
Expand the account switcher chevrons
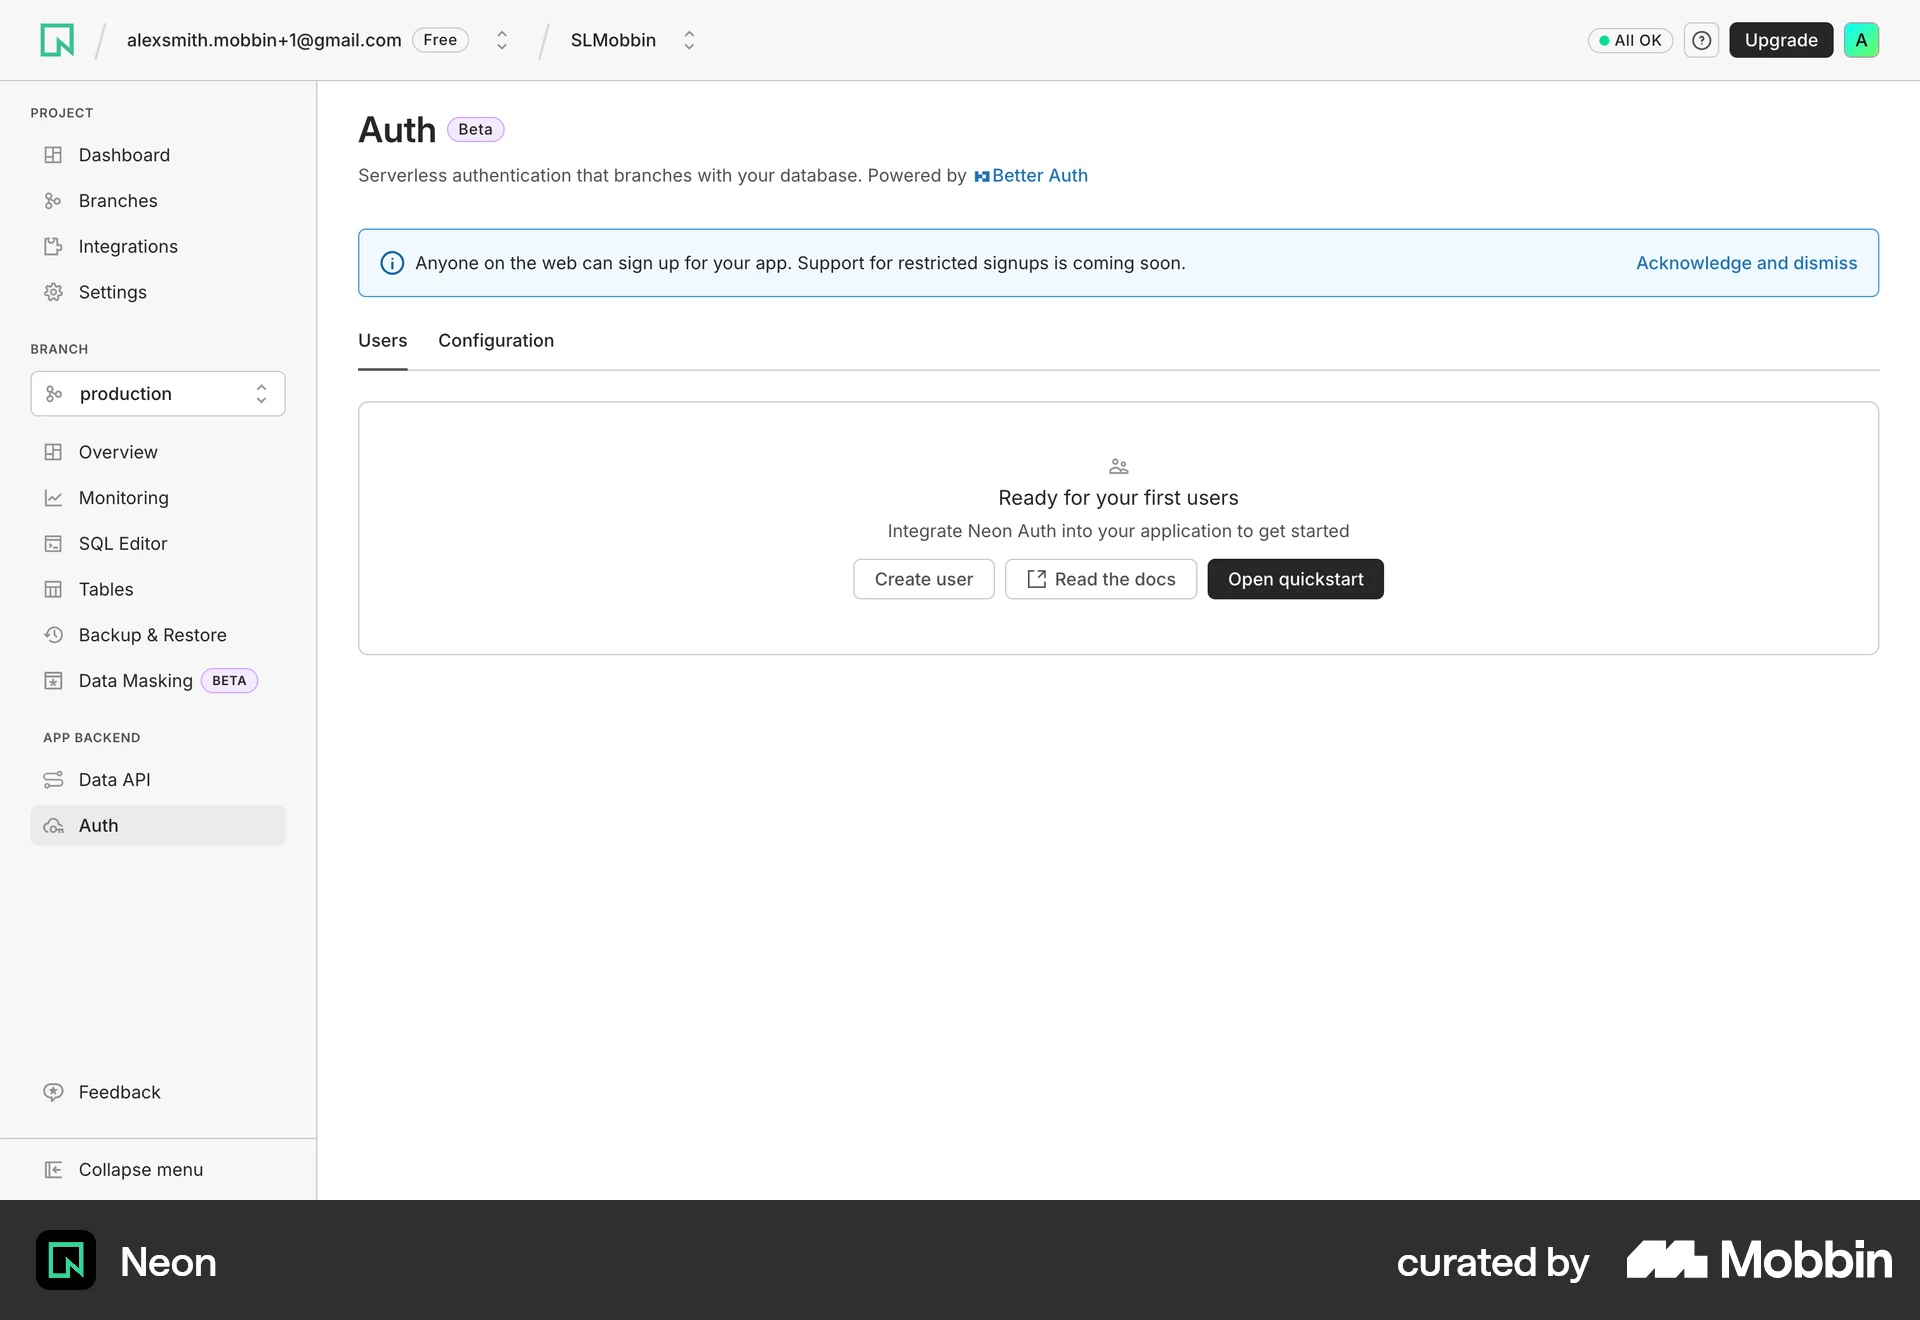click(x=502, y=40)
